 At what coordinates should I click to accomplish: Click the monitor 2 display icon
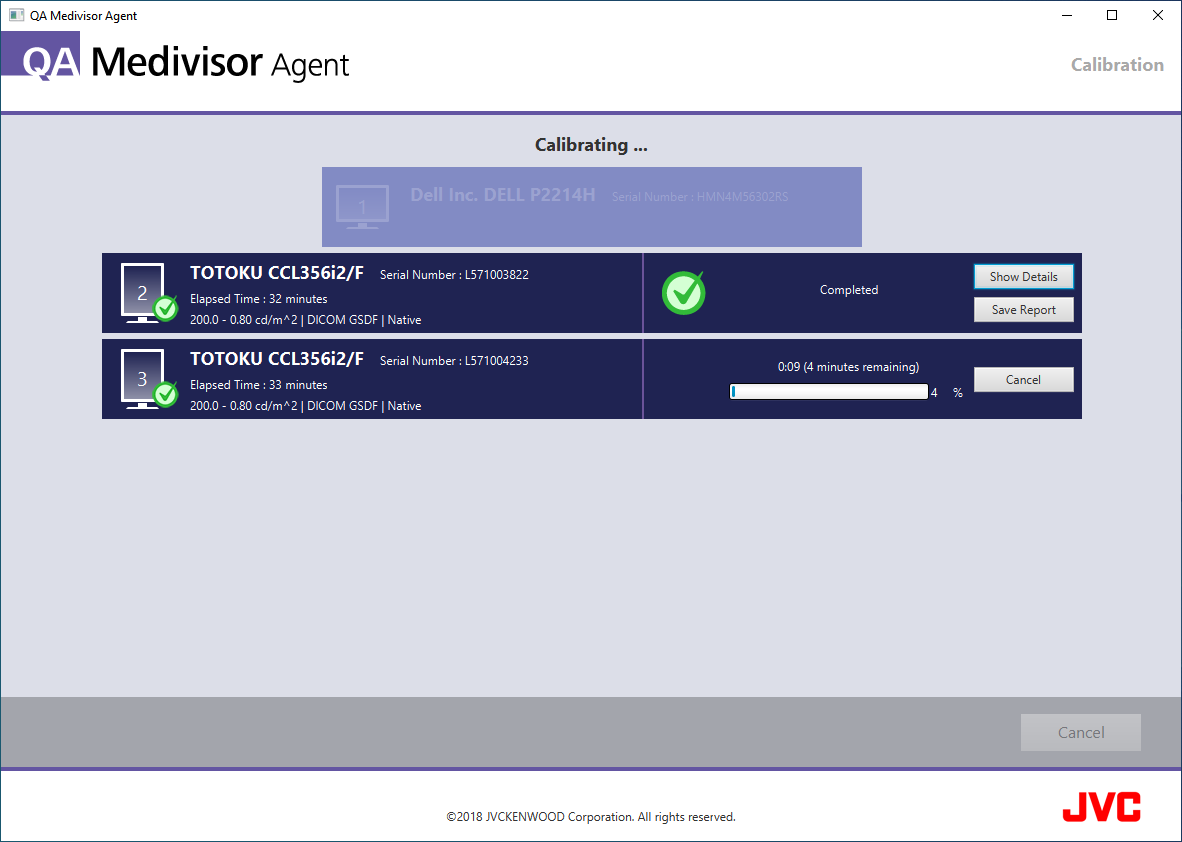click(149, 292)
